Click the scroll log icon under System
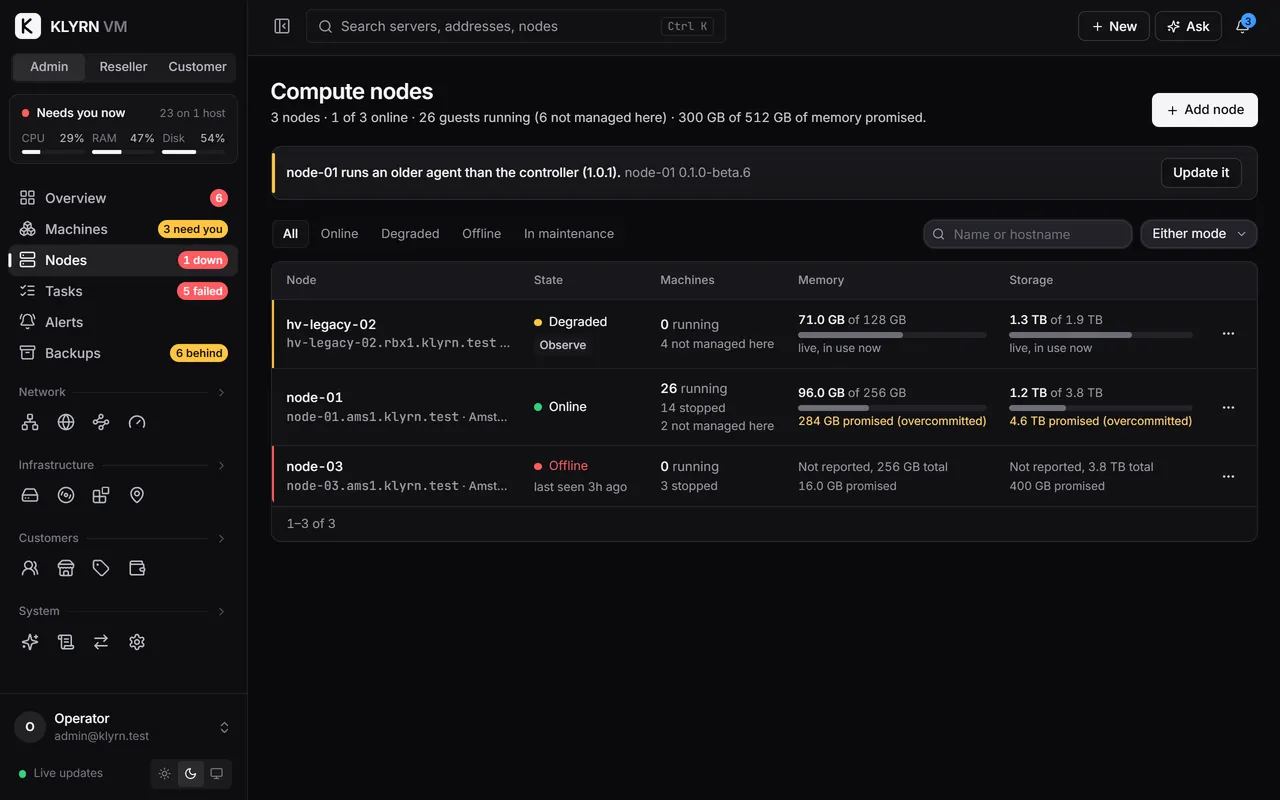The width and height of the screenshot is (1280, 800). pyautogui.click(x=66, y=642)
